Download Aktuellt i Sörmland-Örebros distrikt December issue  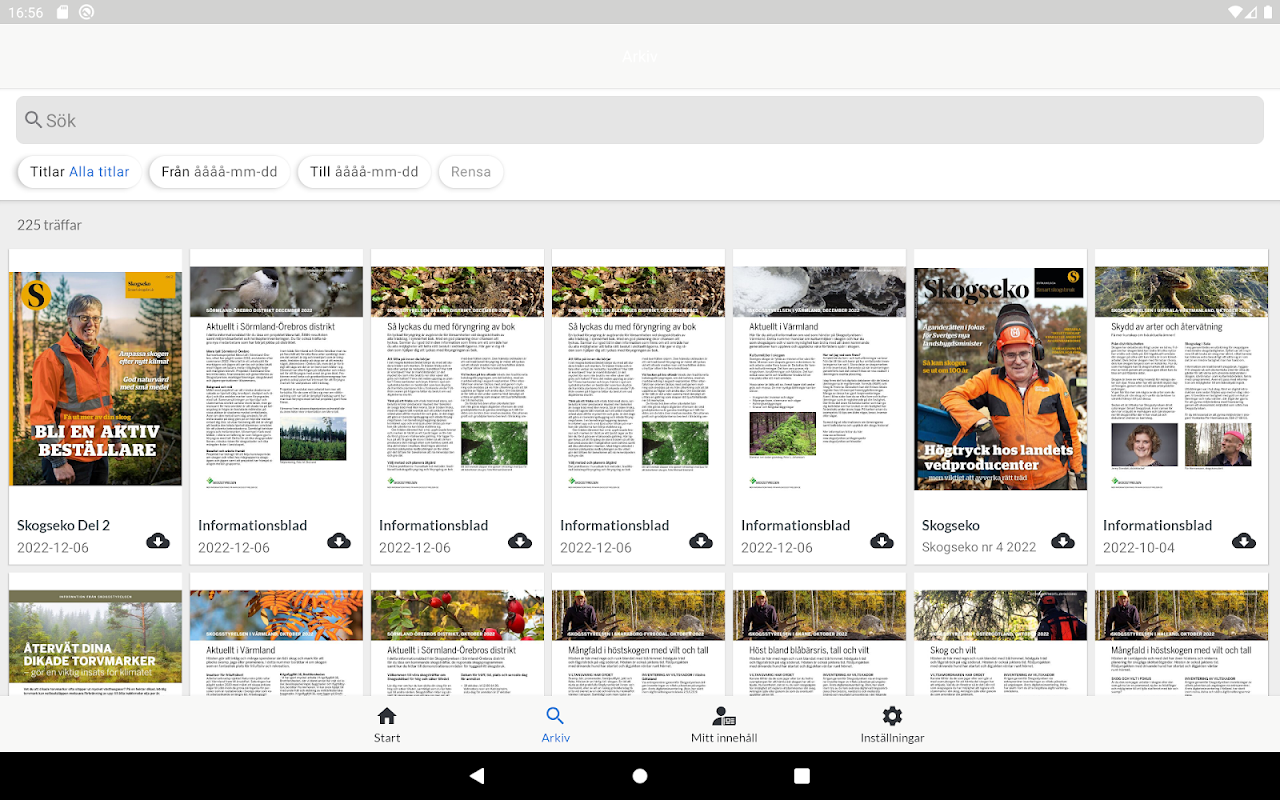tap(339, 541)
